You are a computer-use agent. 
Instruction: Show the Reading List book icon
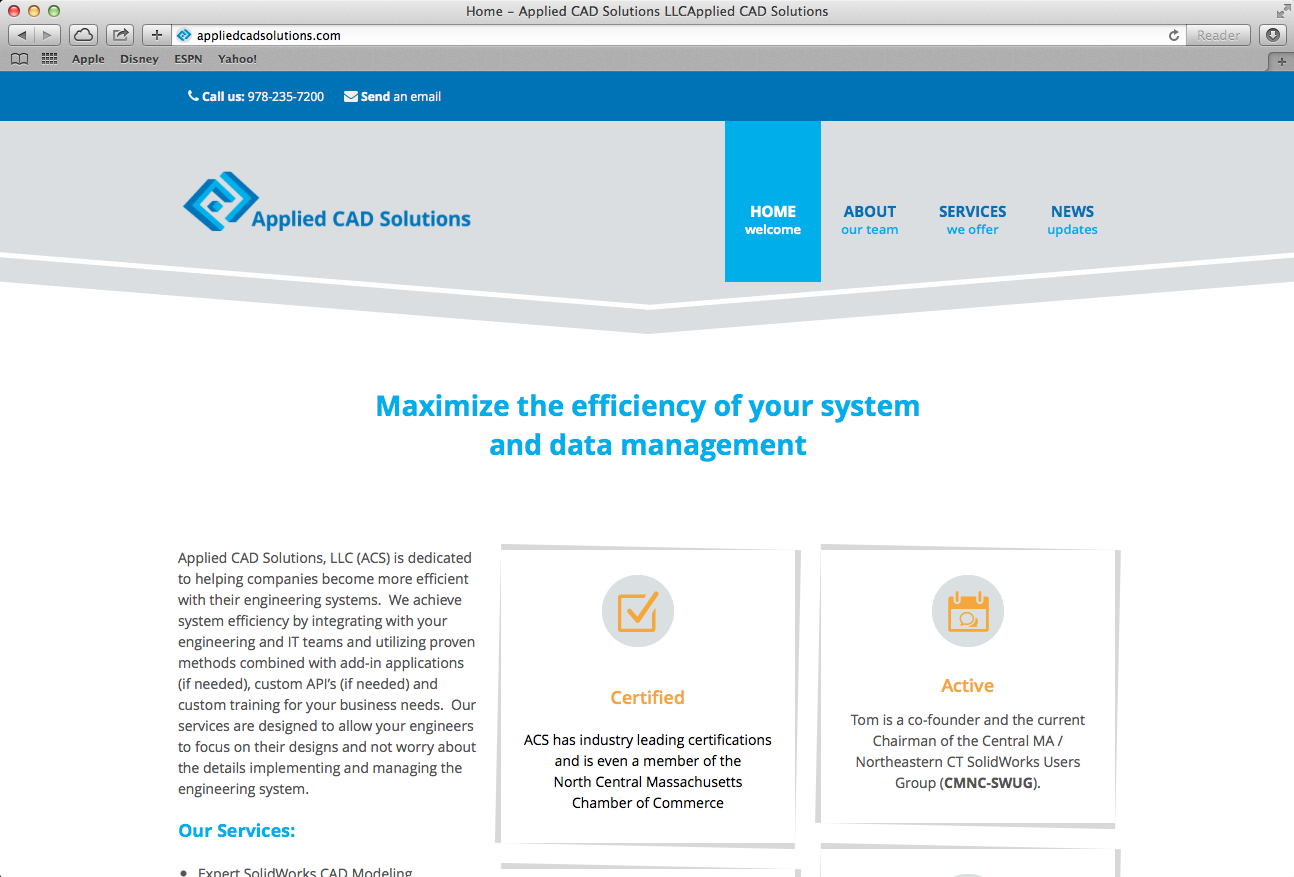point(19,59)
